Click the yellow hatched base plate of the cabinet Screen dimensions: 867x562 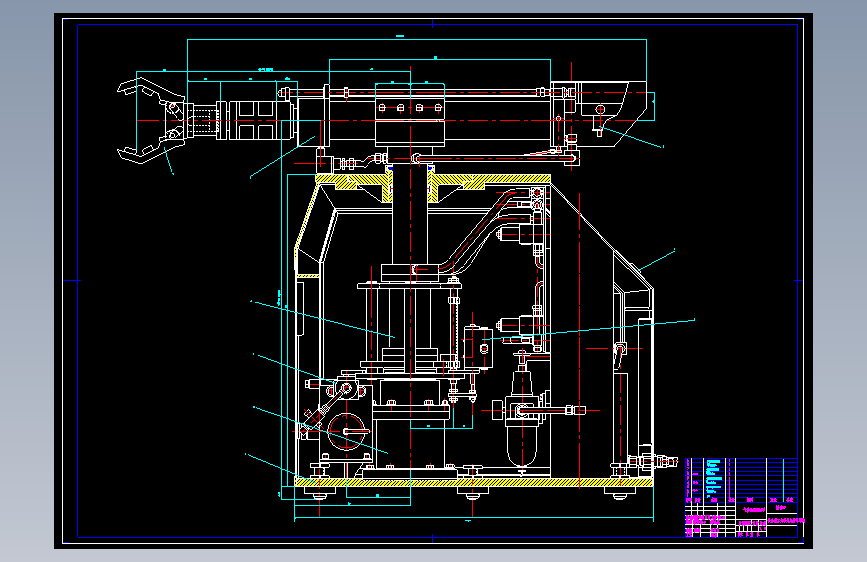(474, 482)
